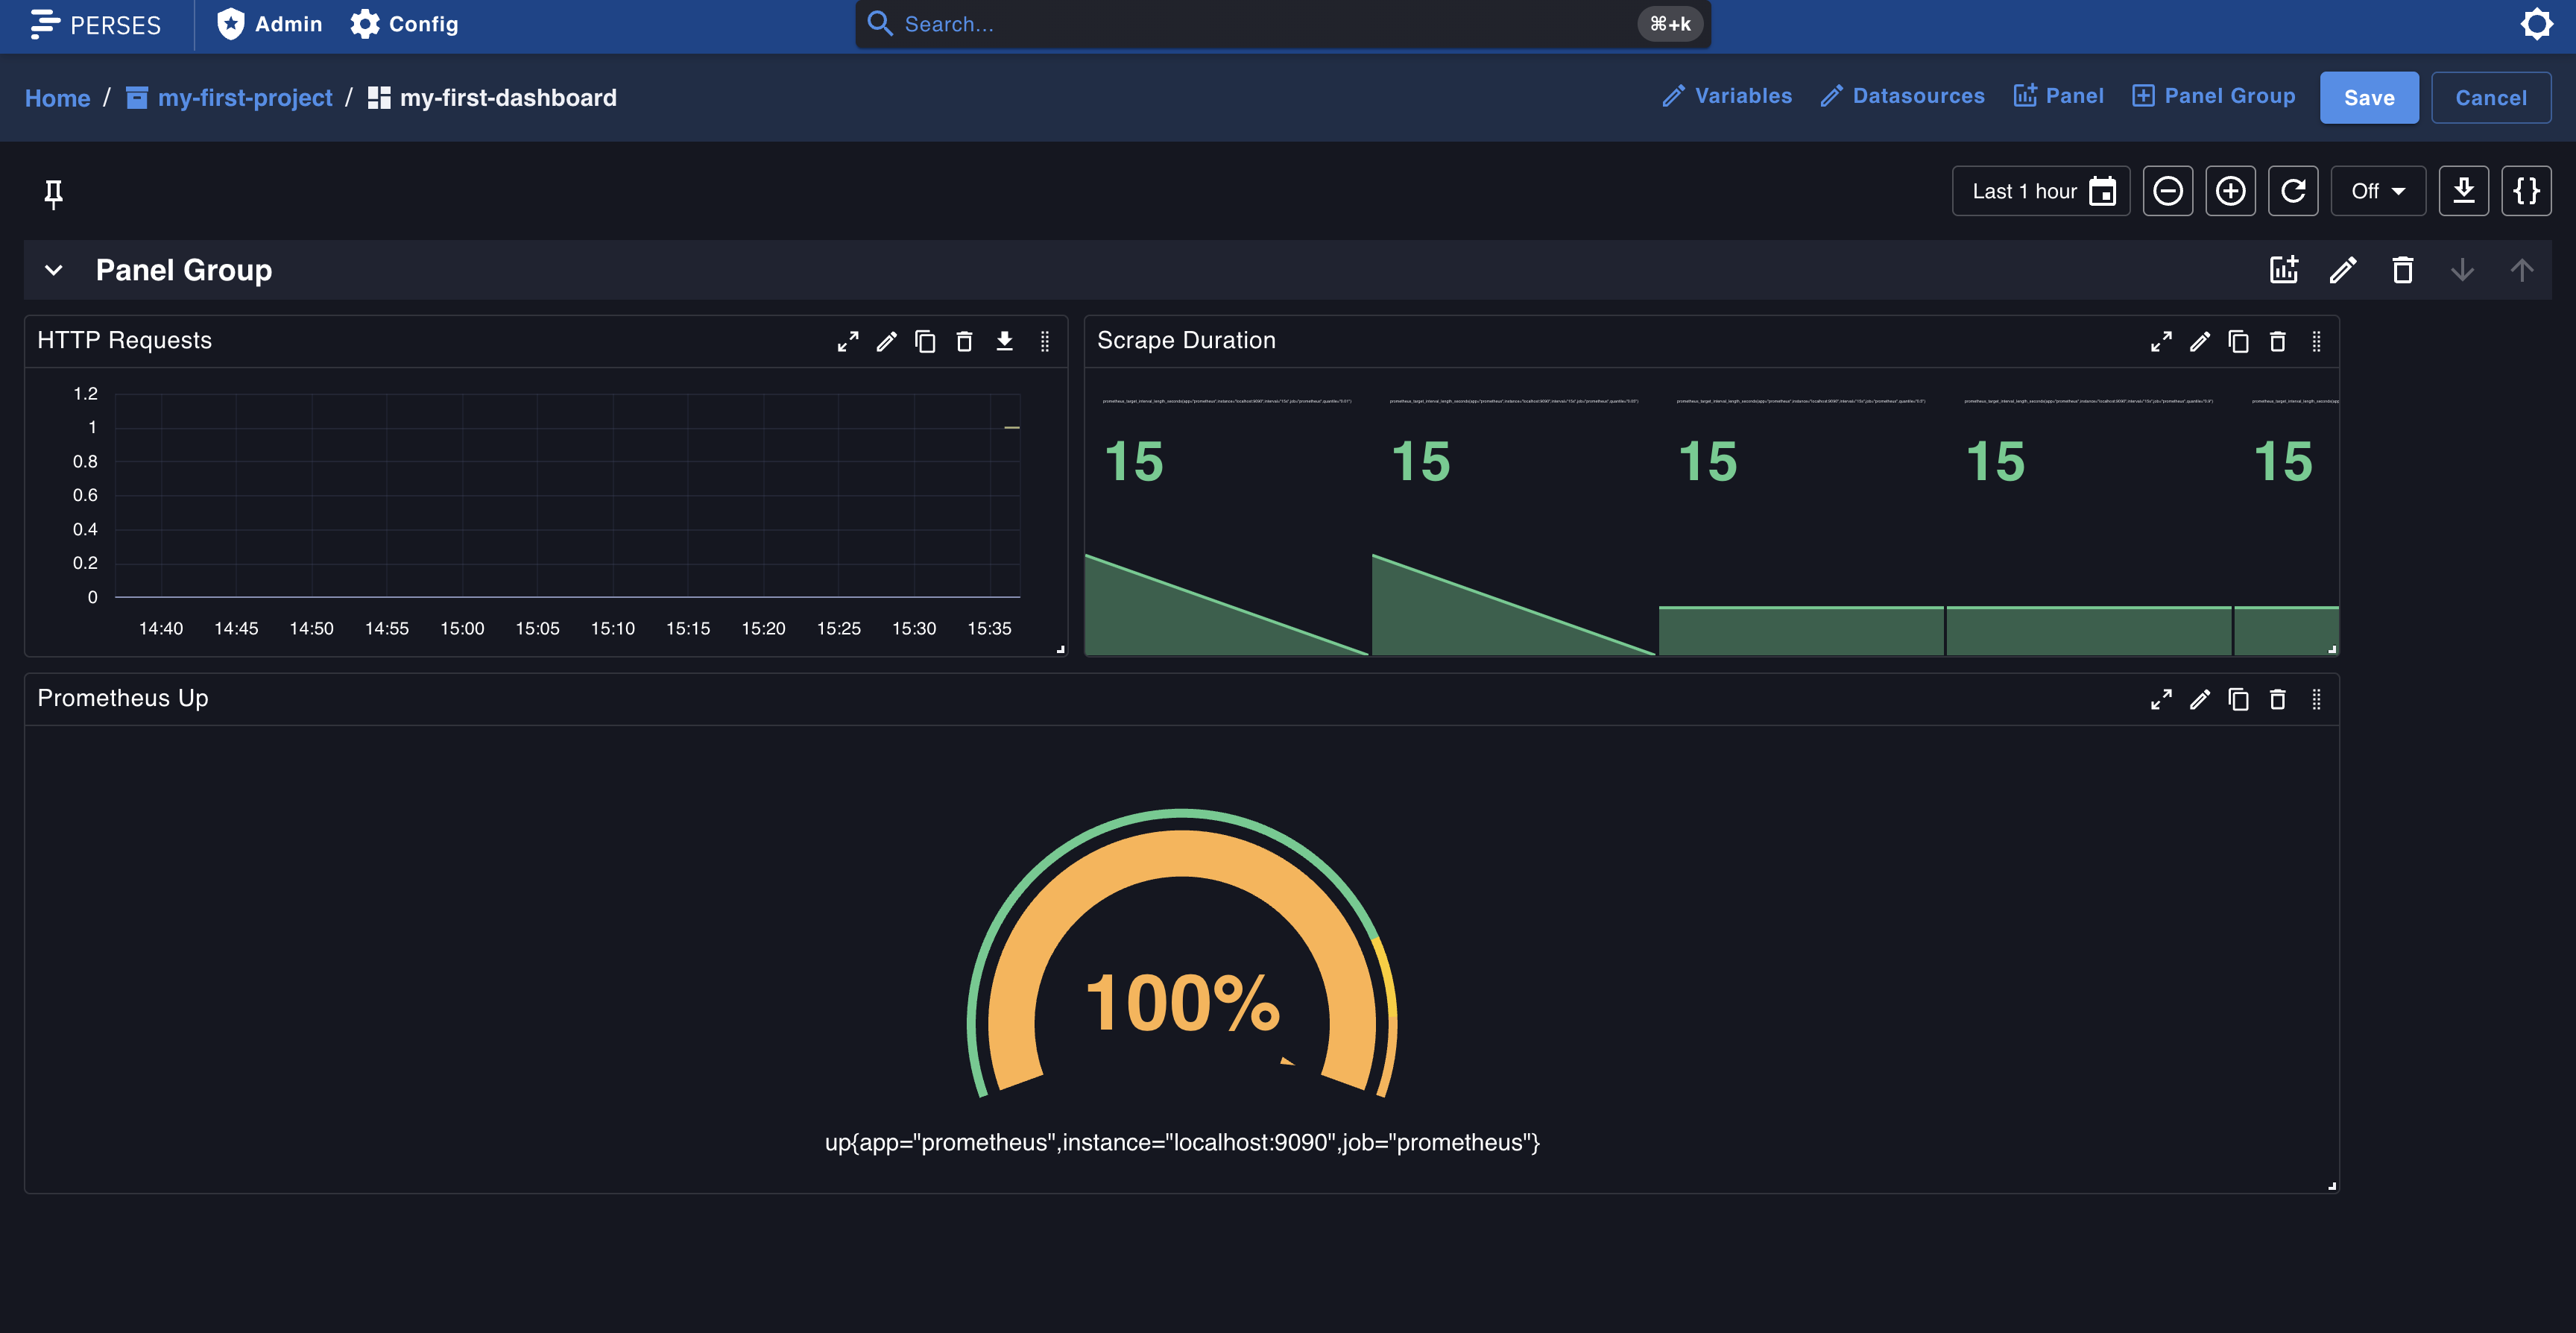
Task: Delete the HTTP Requests panel
Action: [965, 342]
